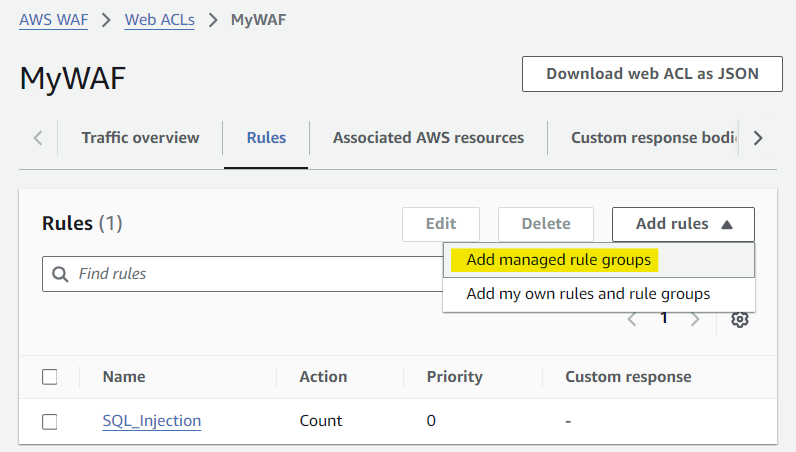
Task: Open the Associated AWS resources tab
Action: point(428,138)
